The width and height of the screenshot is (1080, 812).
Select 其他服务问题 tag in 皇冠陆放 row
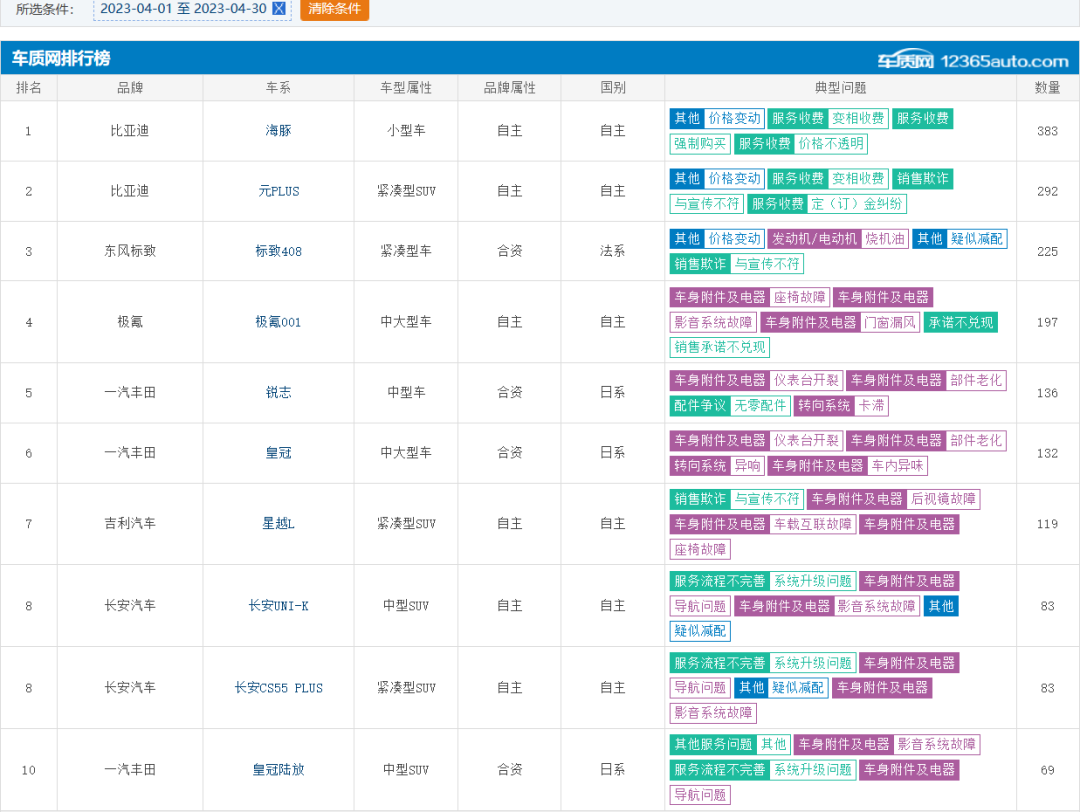(713, 745)
